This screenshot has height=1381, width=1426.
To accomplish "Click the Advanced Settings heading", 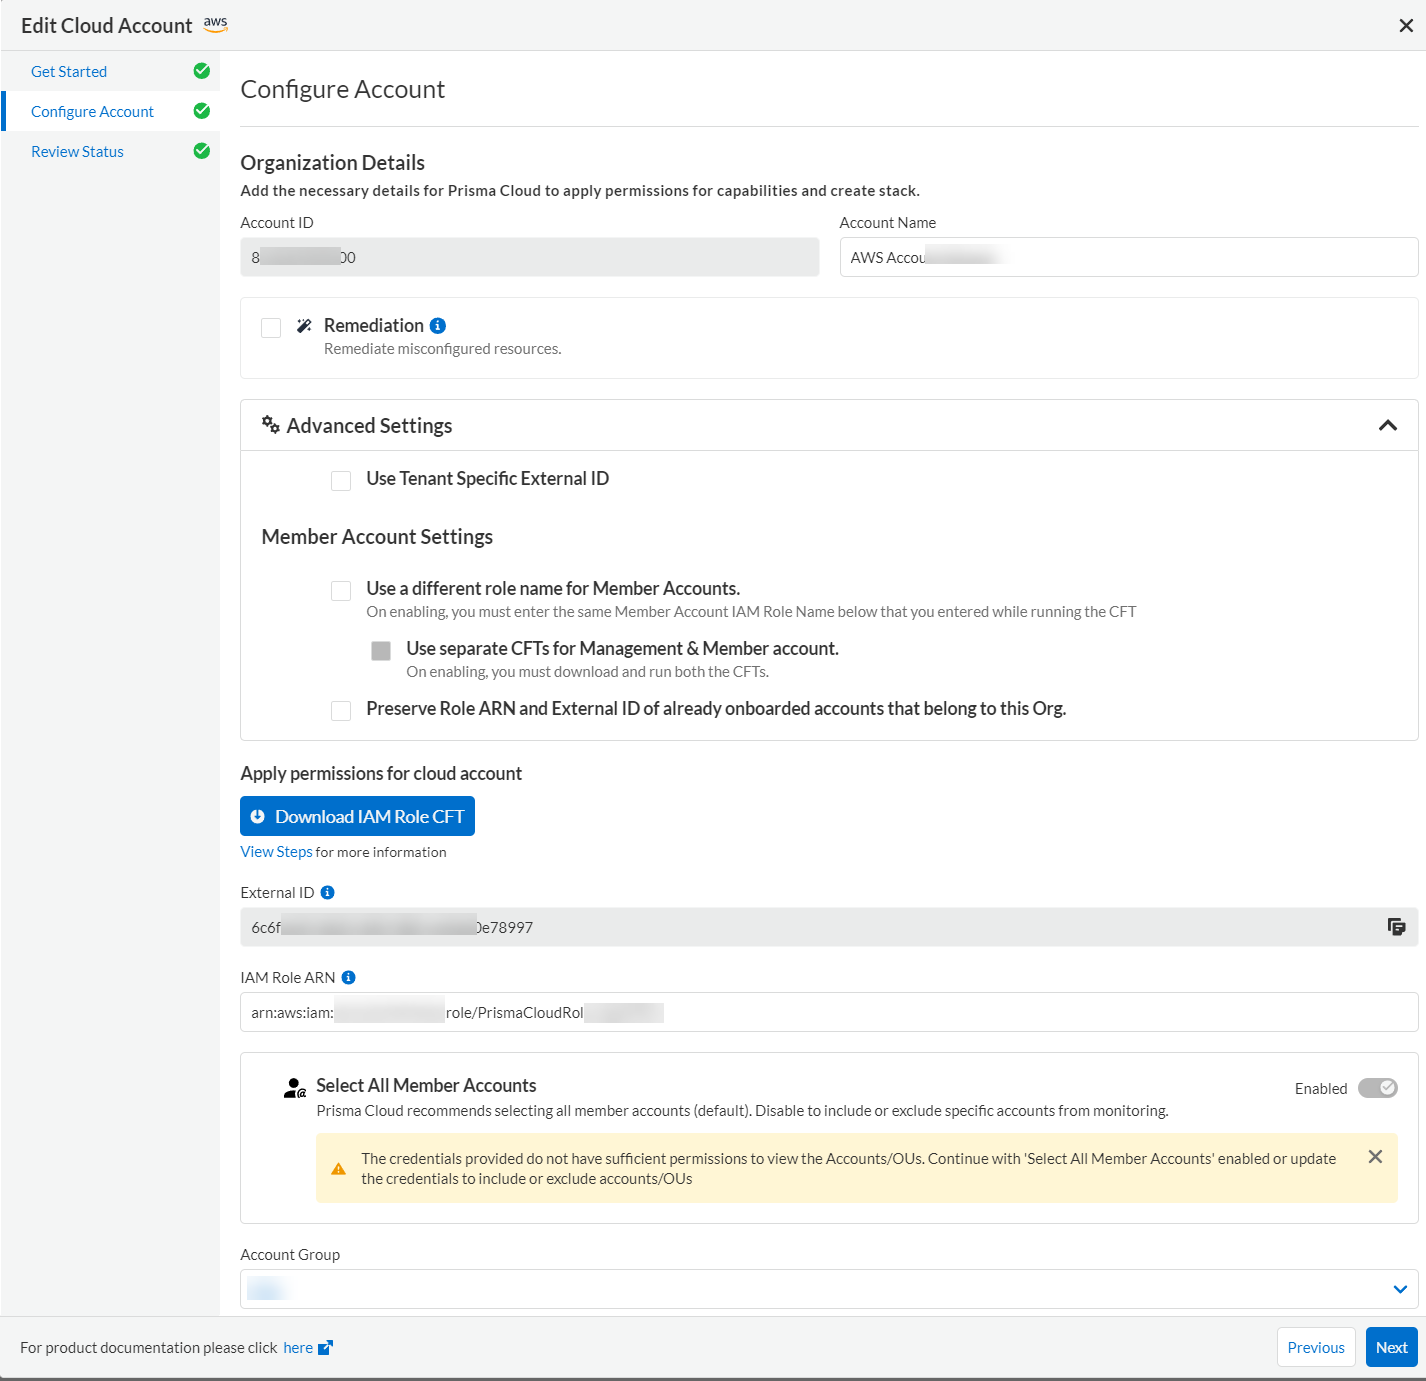I will click(x=369, y=426).
